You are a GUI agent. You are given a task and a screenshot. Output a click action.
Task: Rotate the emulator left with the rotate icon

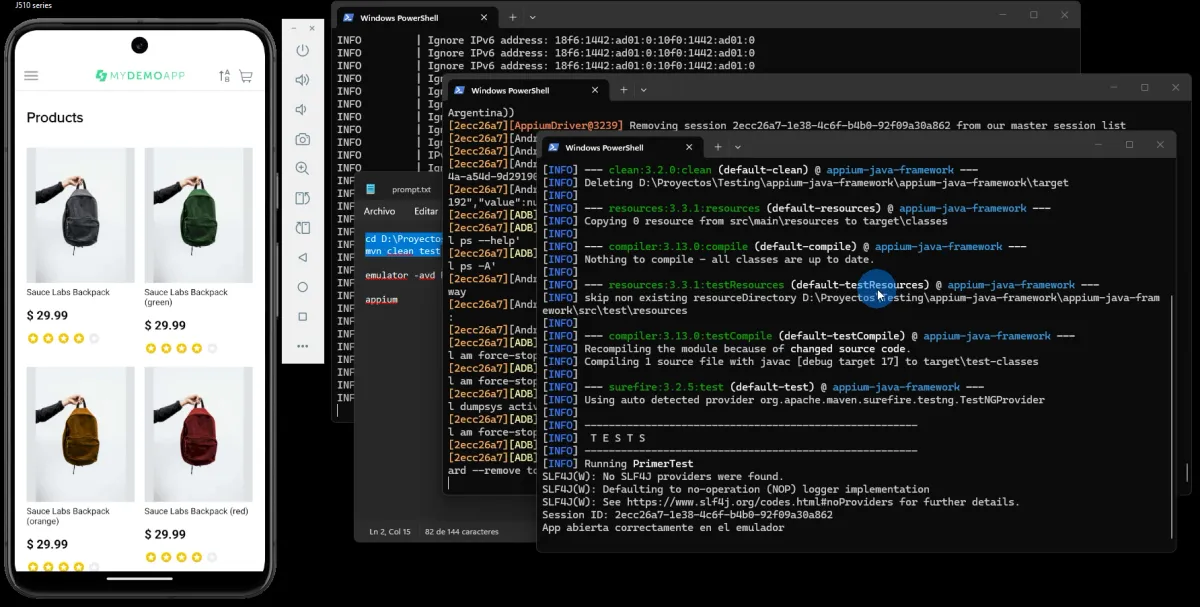[302, 198]
